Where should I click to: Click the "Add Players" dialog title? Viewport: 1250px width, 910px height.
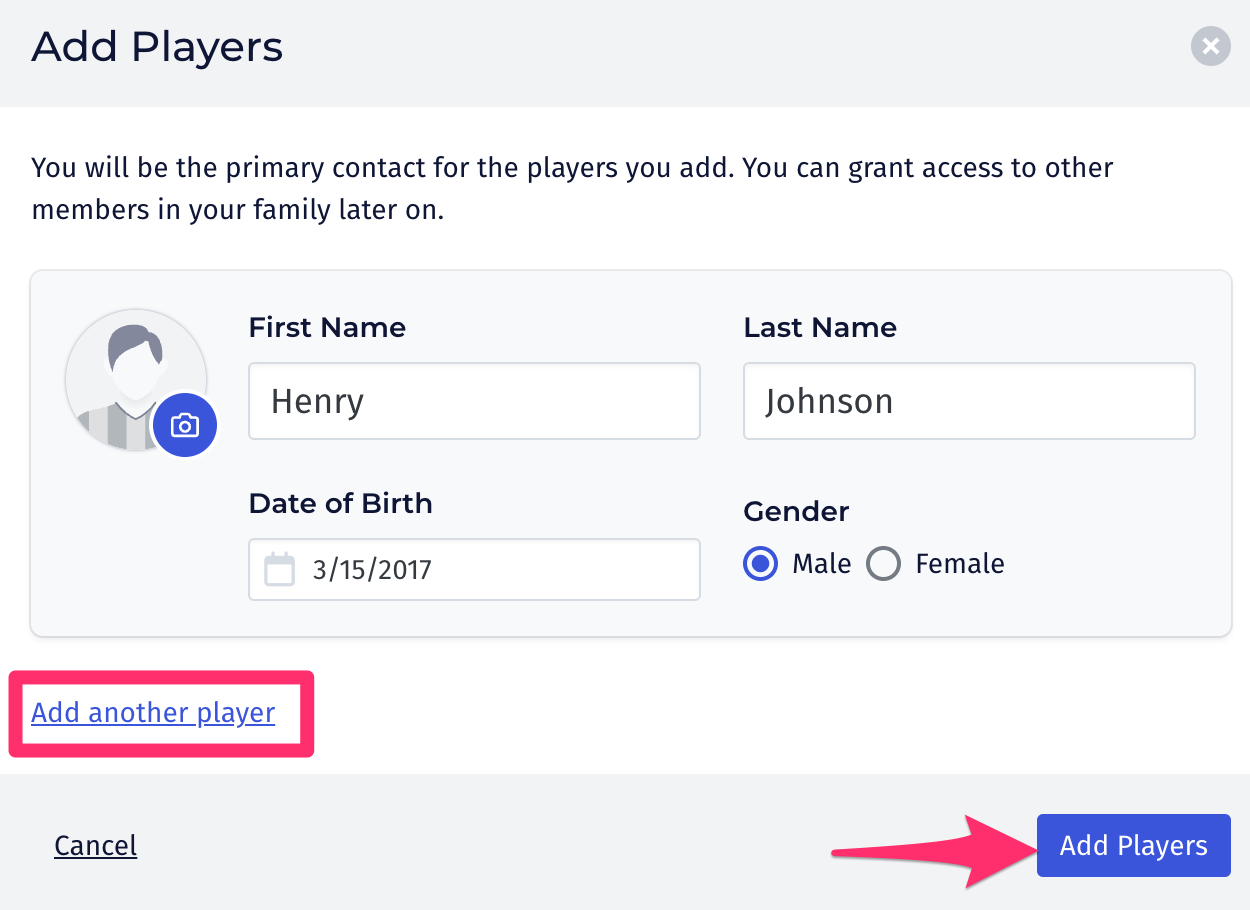(x=157, y=47)
